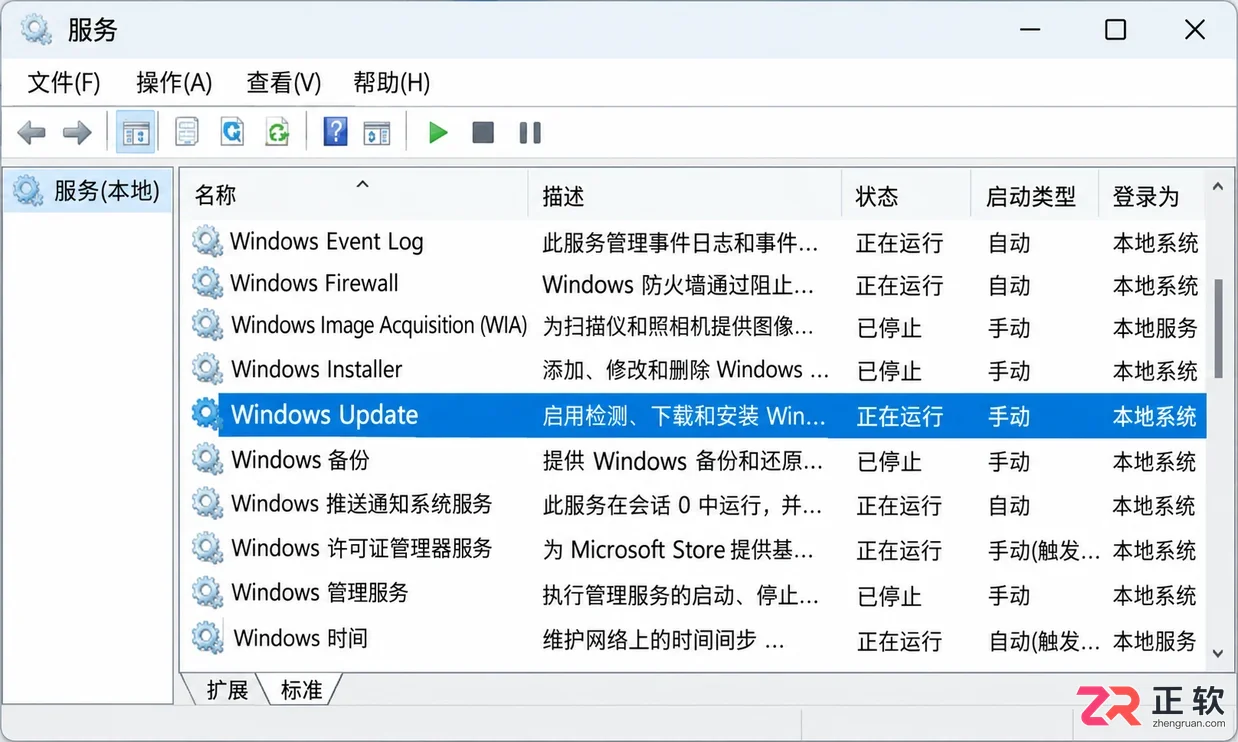This screenshot has height=742, width=1238.
Task: Click description starting 为 Microsoft Store 提供基
Action: [678, 550]
